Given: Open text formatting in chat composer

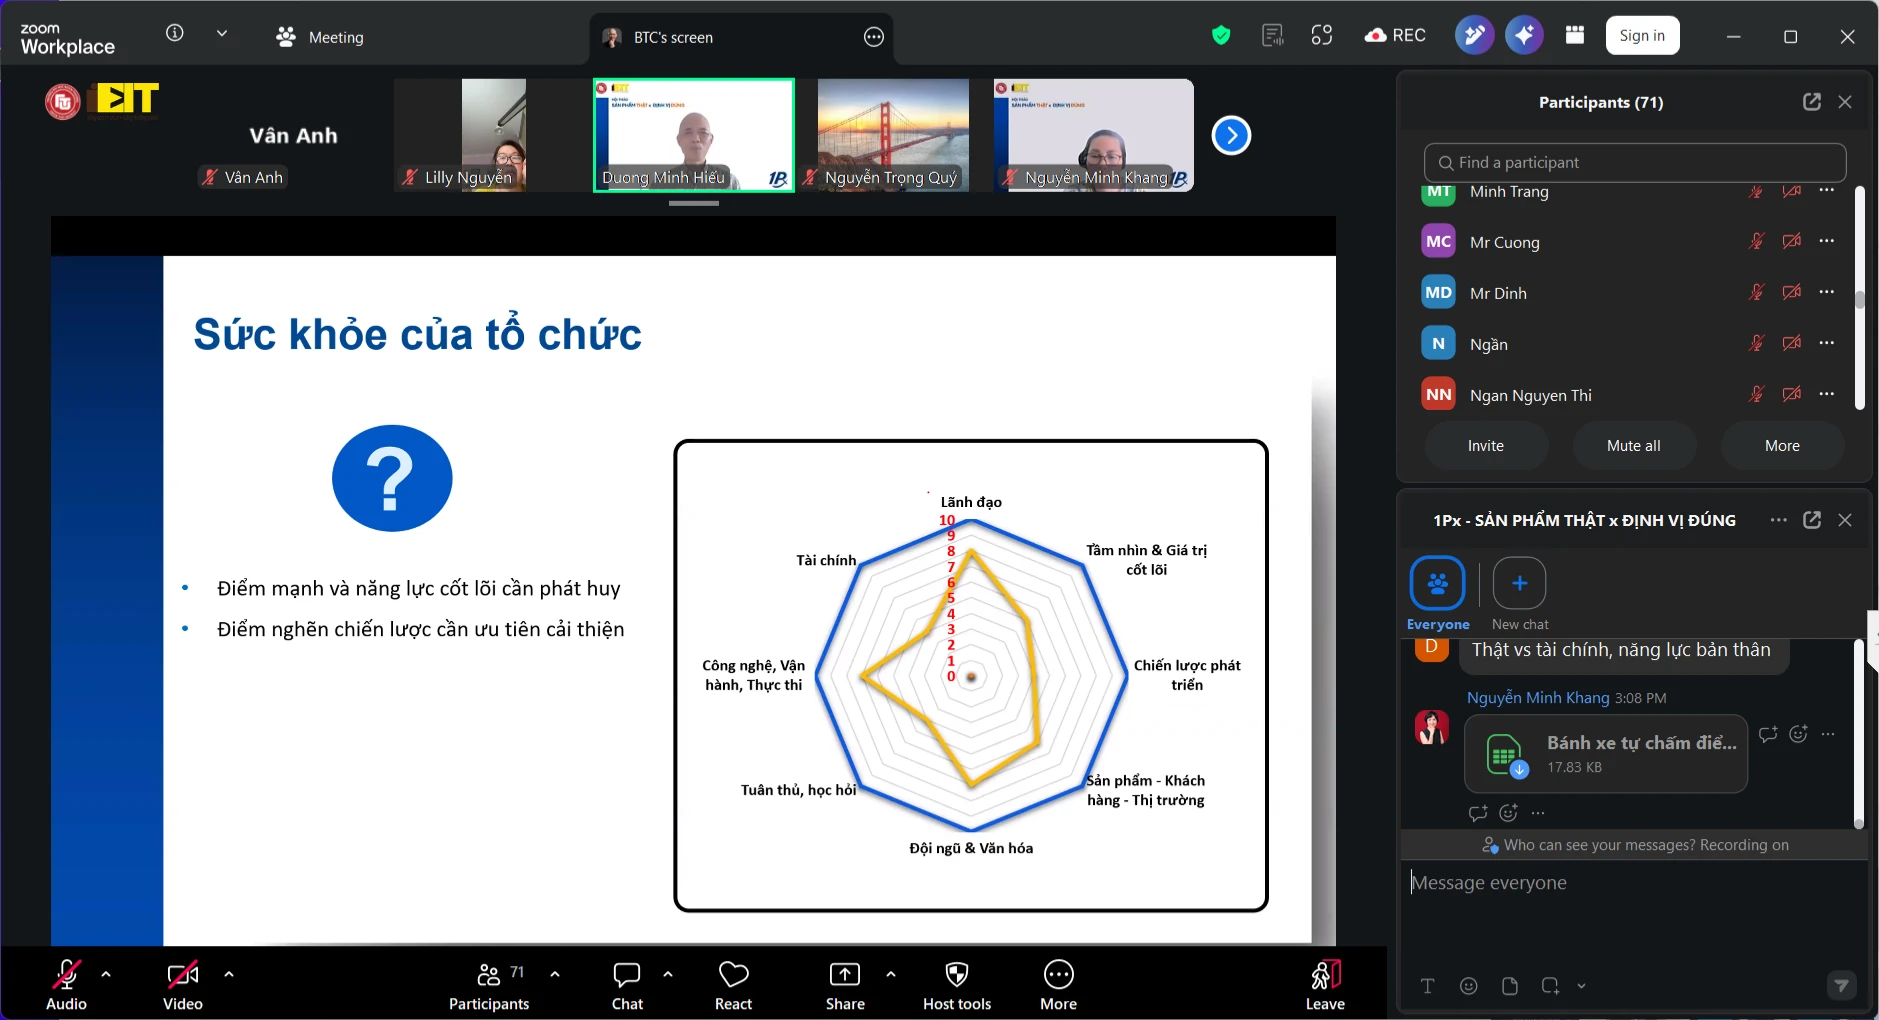Looking at the screenshot, I should [x=1428, y=986].
